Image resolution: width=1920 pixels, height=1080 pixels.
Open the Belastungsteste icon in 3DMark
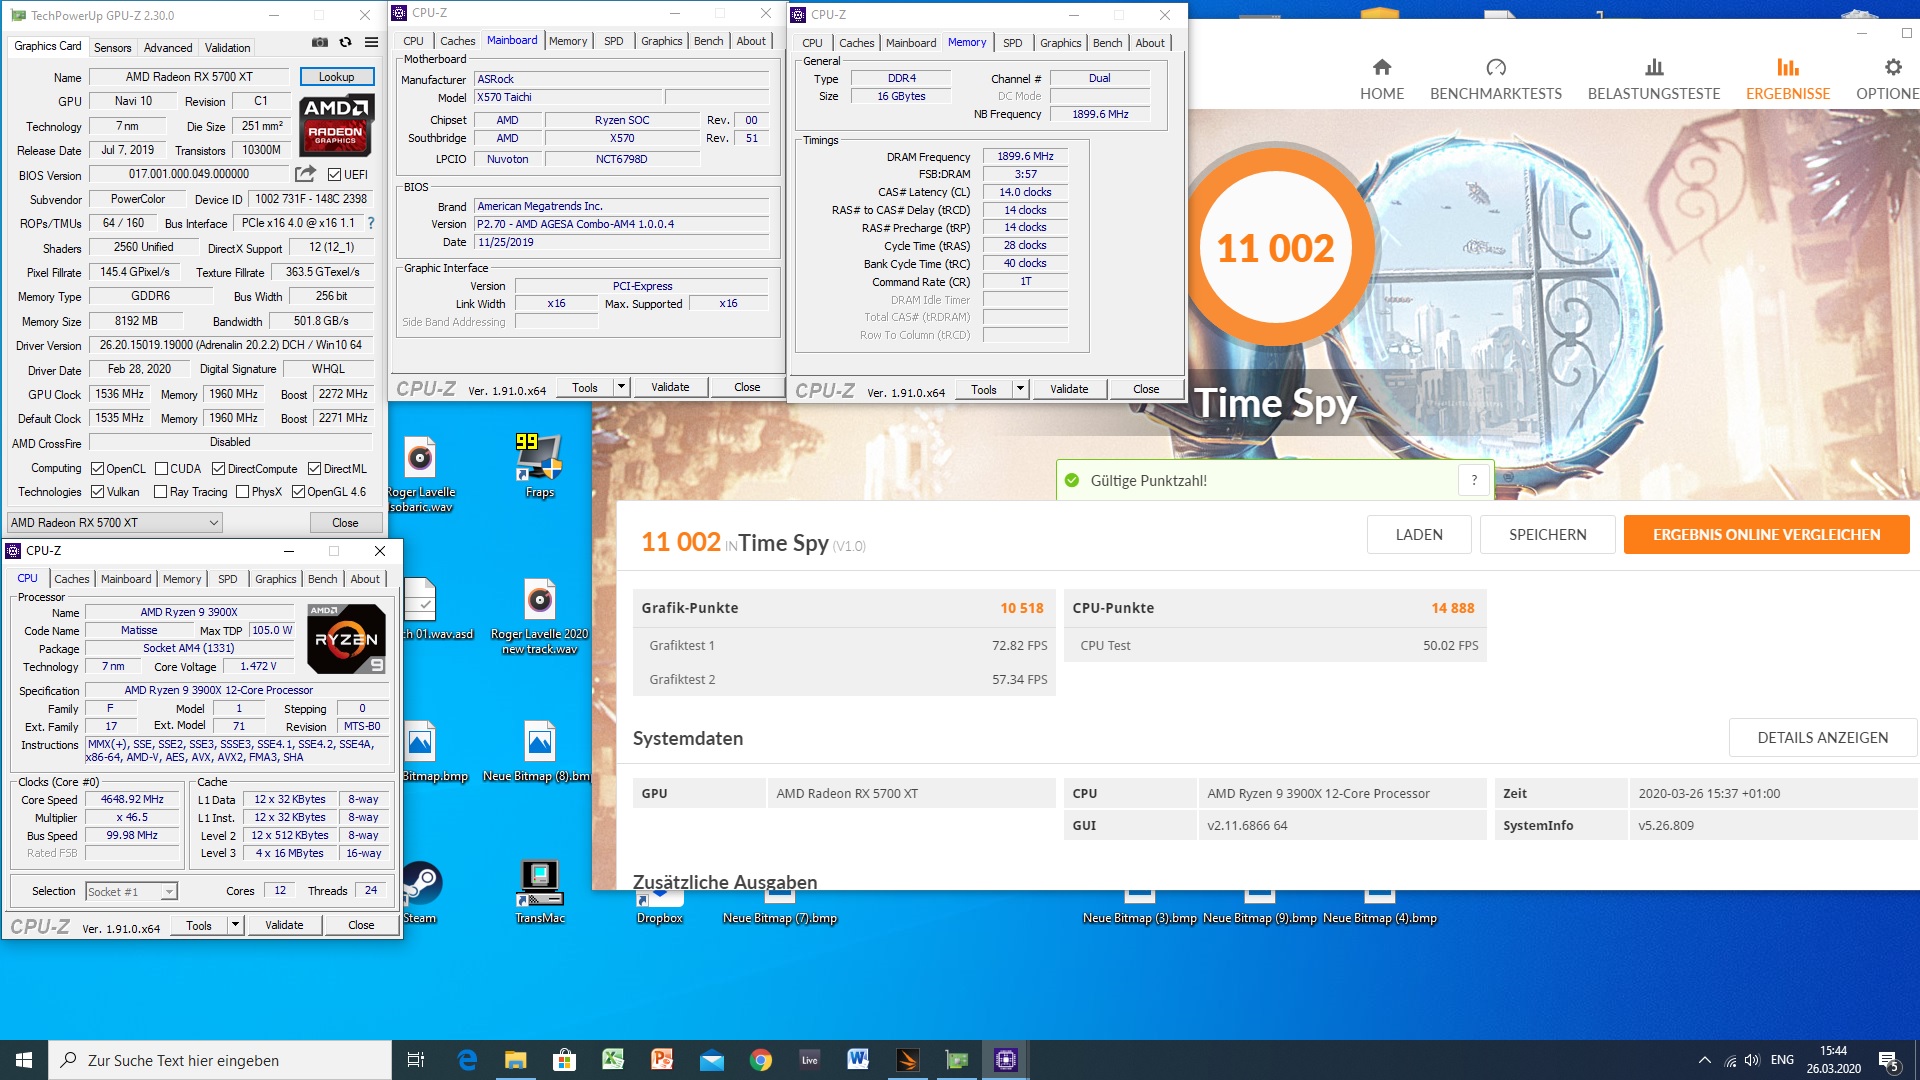(x=1653, y=68)
